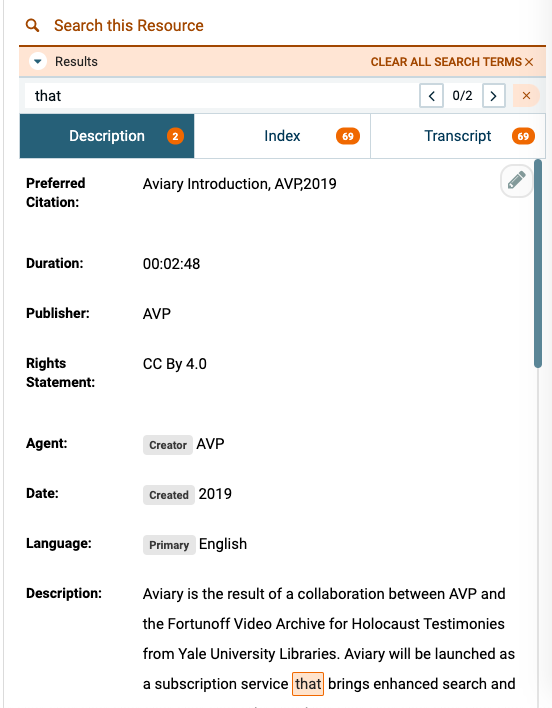Click the Search this Resource heading
552x708 pixels.
click(129, 26)
